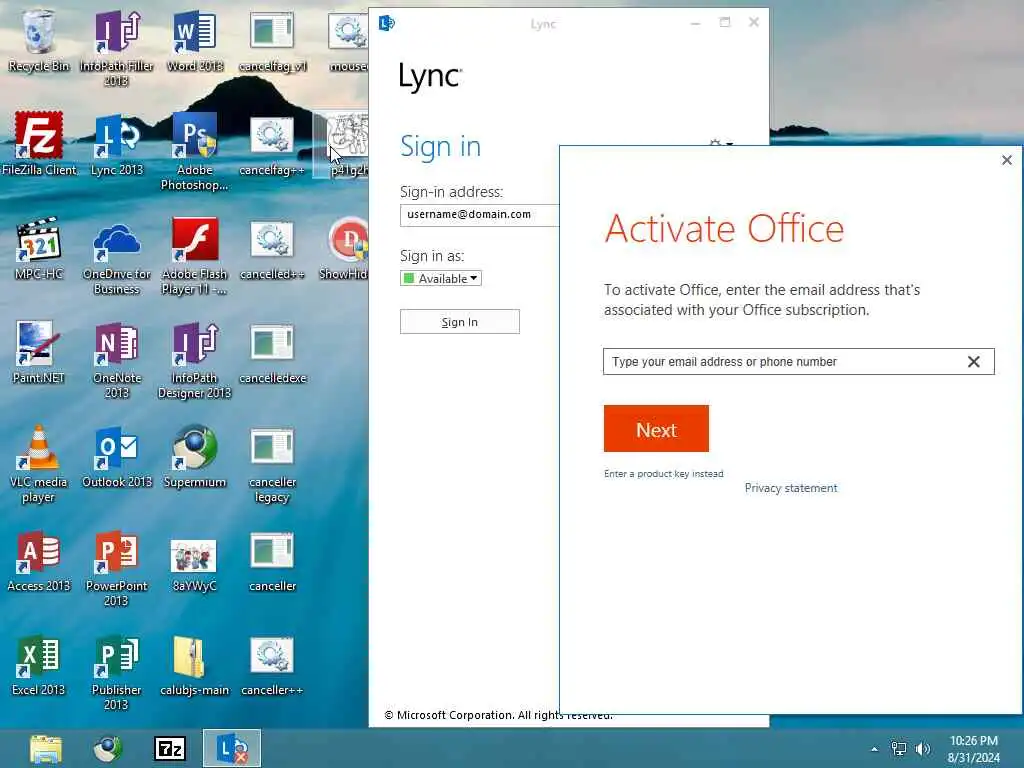The height and width of the screenshot is (768, 1024).
Task: Open Outlook 2013 desktop shortcut
Action: coord(116,456)
